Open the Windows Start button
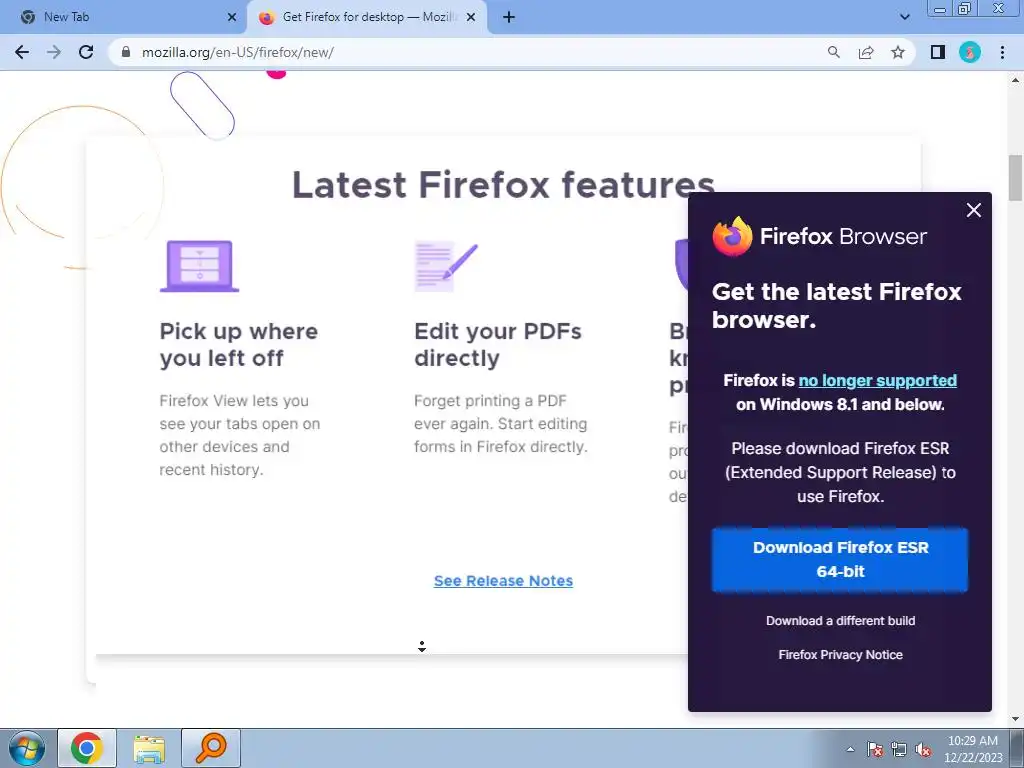The image size is (1024, 768). (x=27, y=748)
